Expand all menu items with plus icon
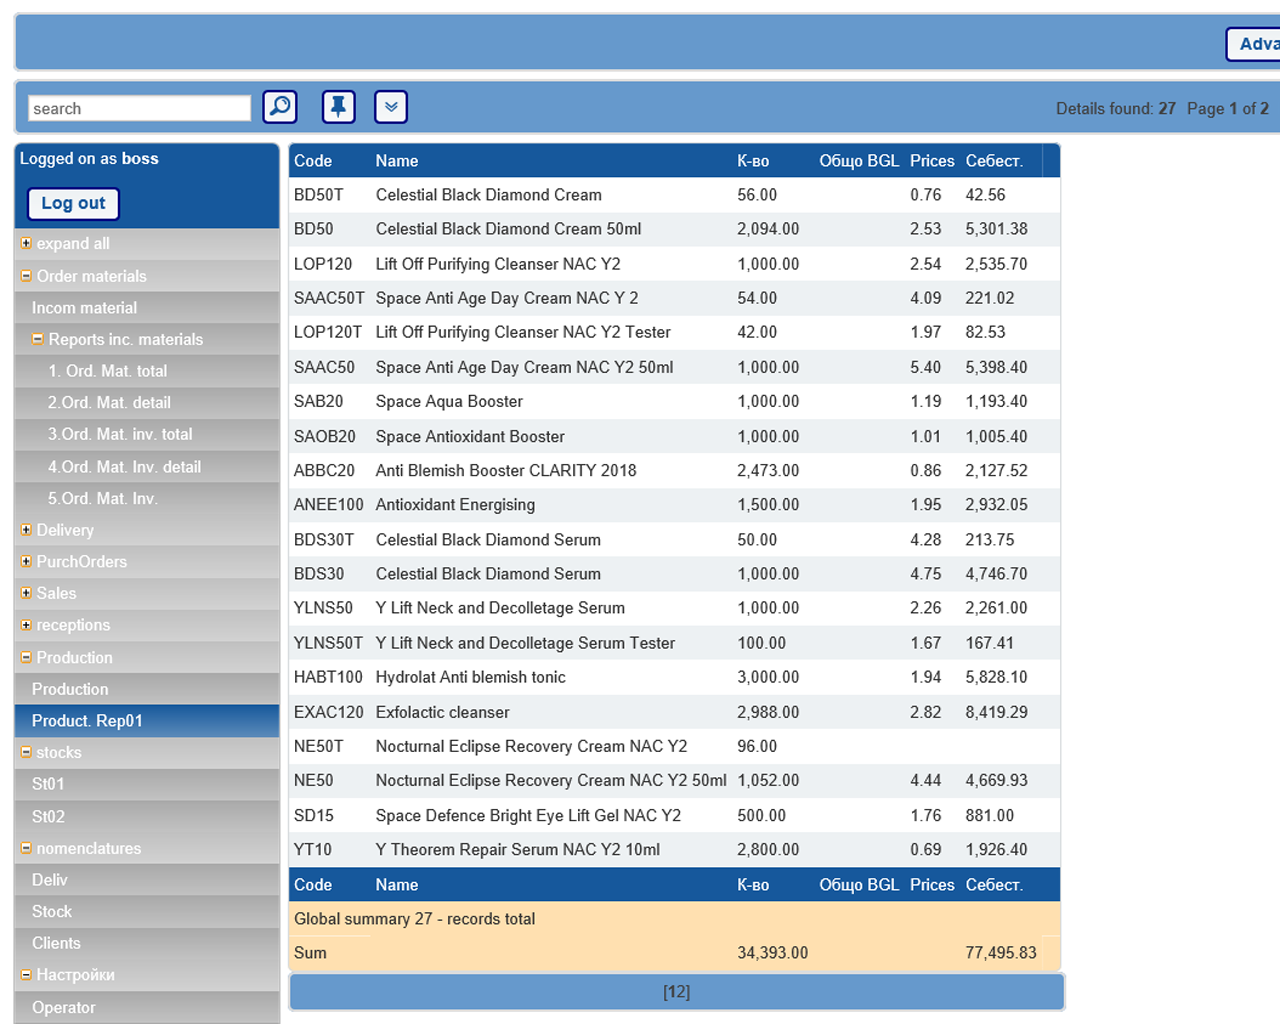This screenshot has height=1024, width=1280. click(26, 243)
